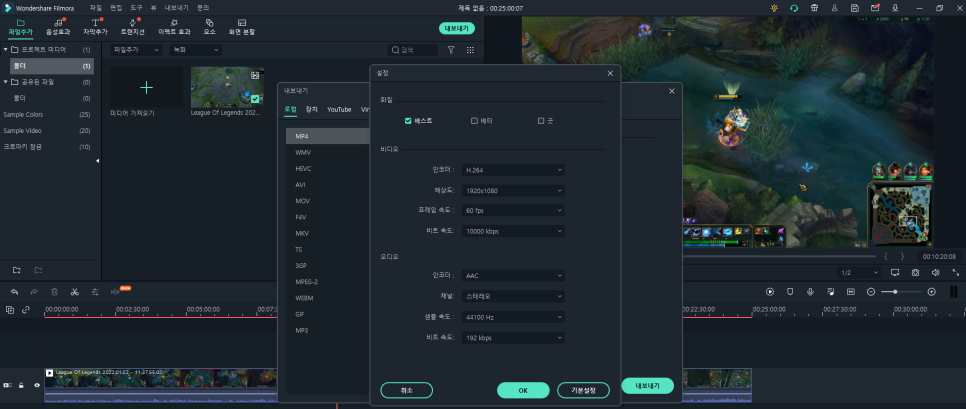Click the timeline zoom slider handle
Viewport: 966px width, 409px height.
coord(895,291)
